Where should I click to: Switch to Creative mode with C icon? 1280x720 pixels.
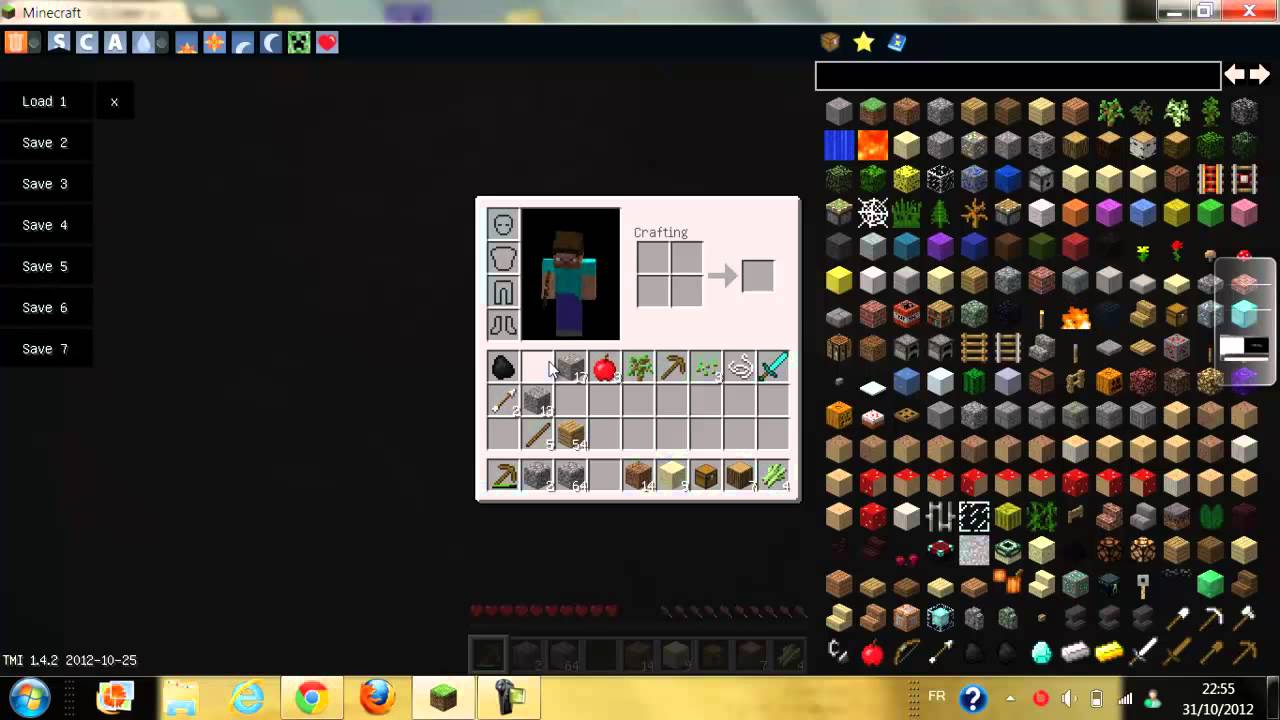[x=87, y=42]
